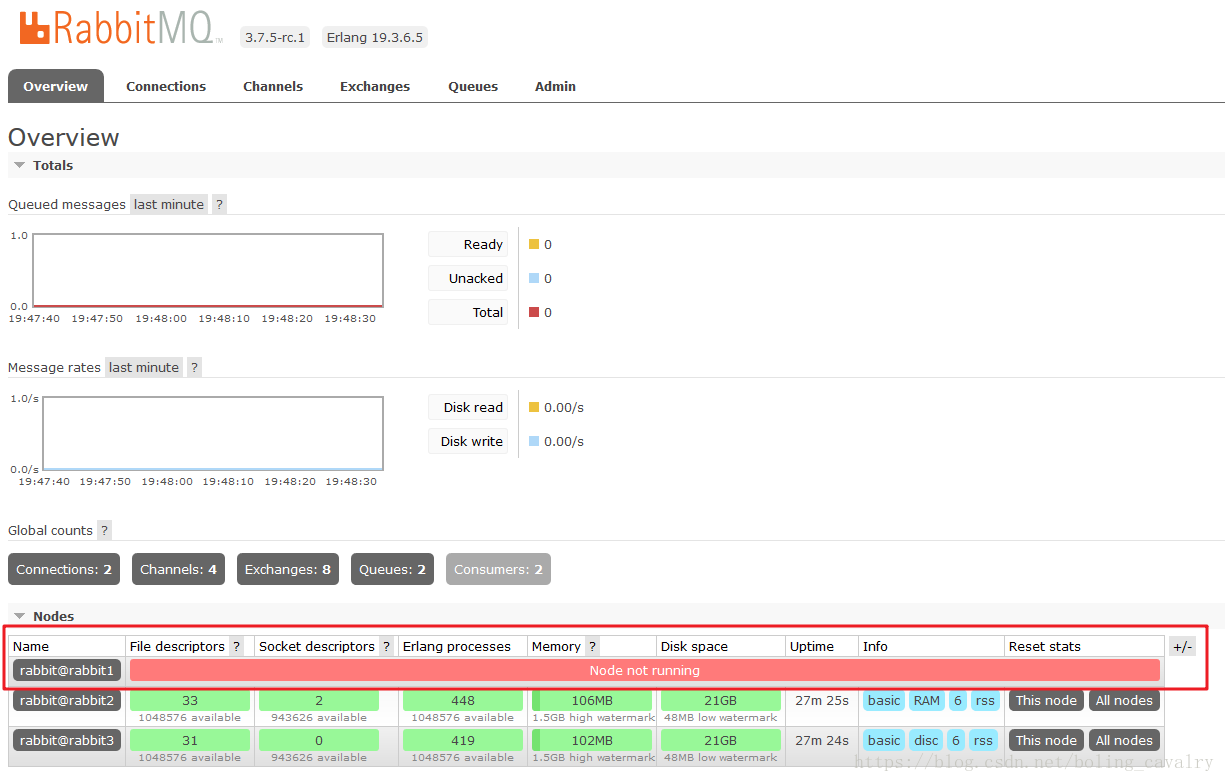Open node rabbit@rabbit2
This screenshot has height=782, width=1225.
pos(67,700)
